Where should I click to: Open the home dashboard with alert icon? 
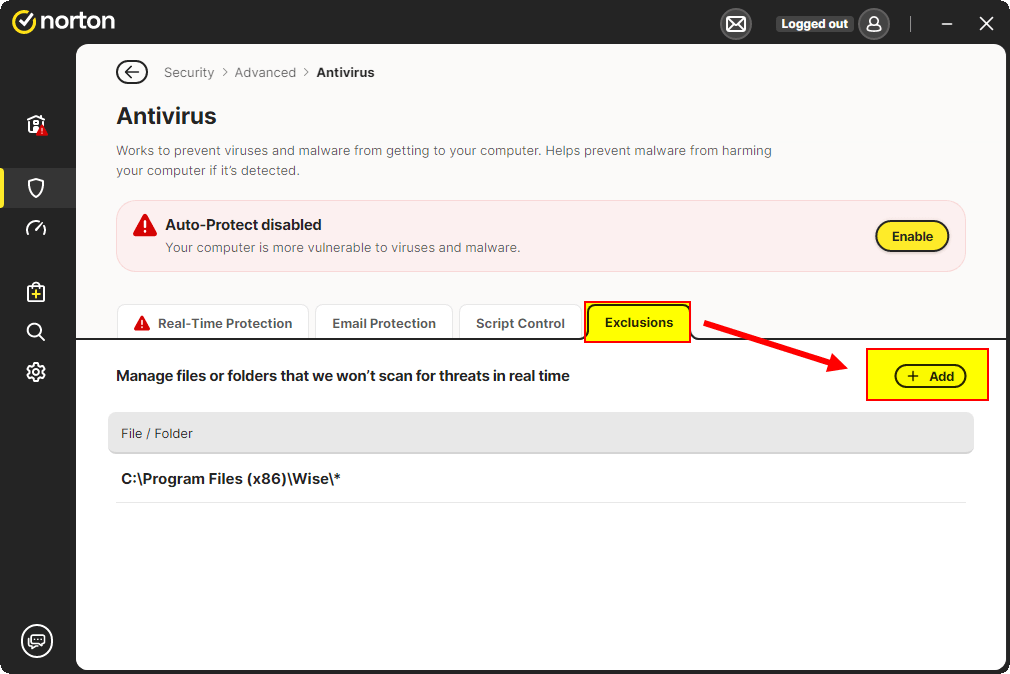tap(37, 124)
